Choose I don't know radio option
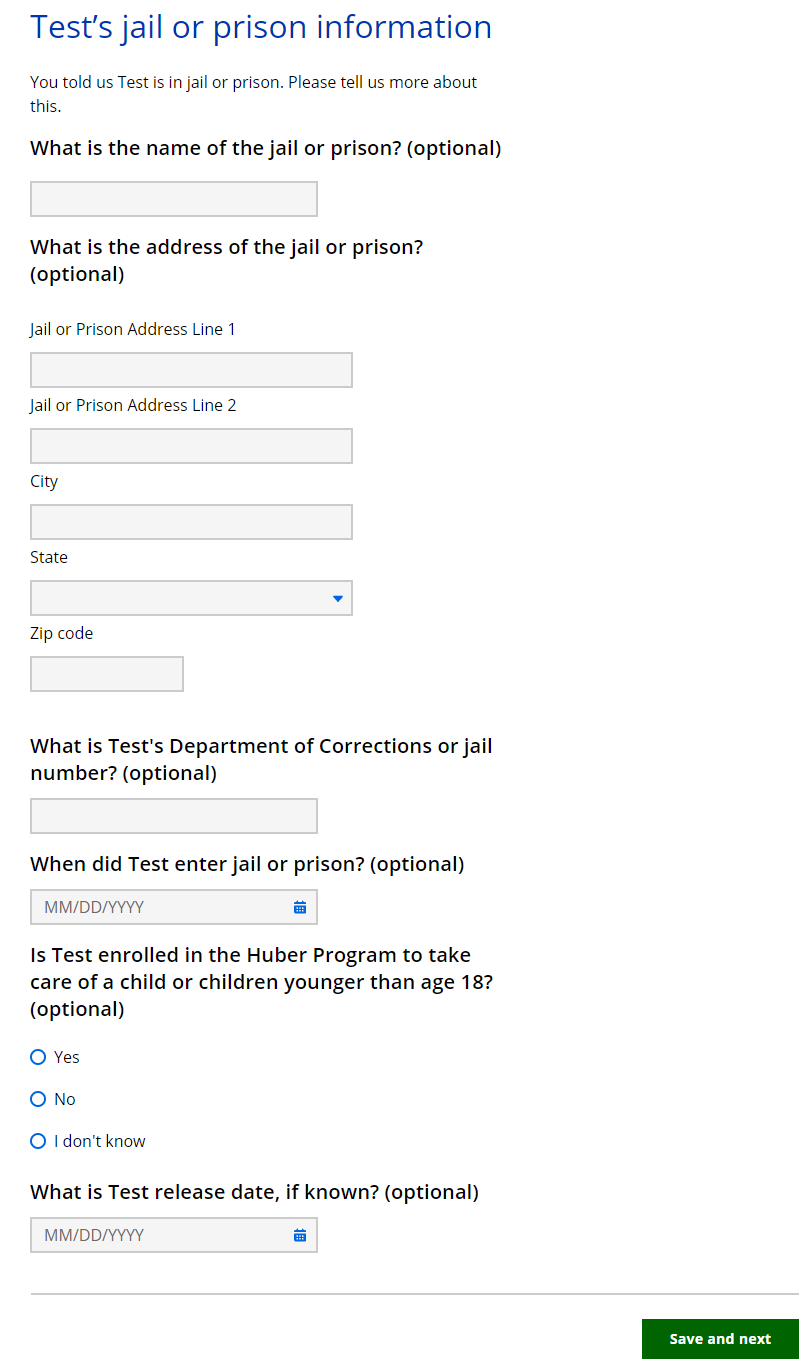The height and width of the screenshot is (1371, 811). click(38, 1141)
